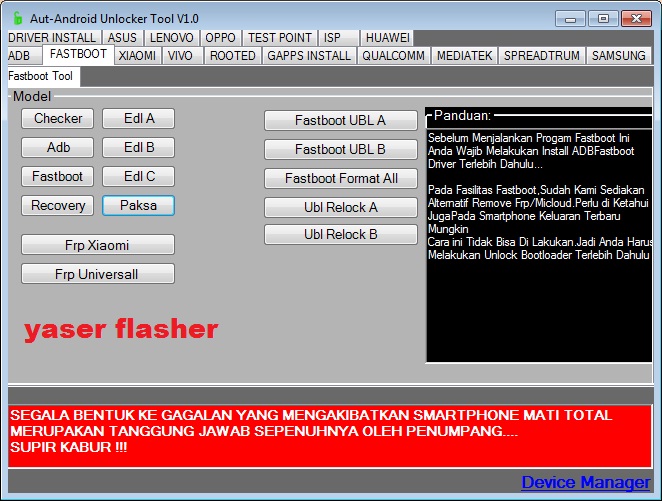Click the Fastboot mode button
Viewport: 662px width, 501px height.
point(58,176)
